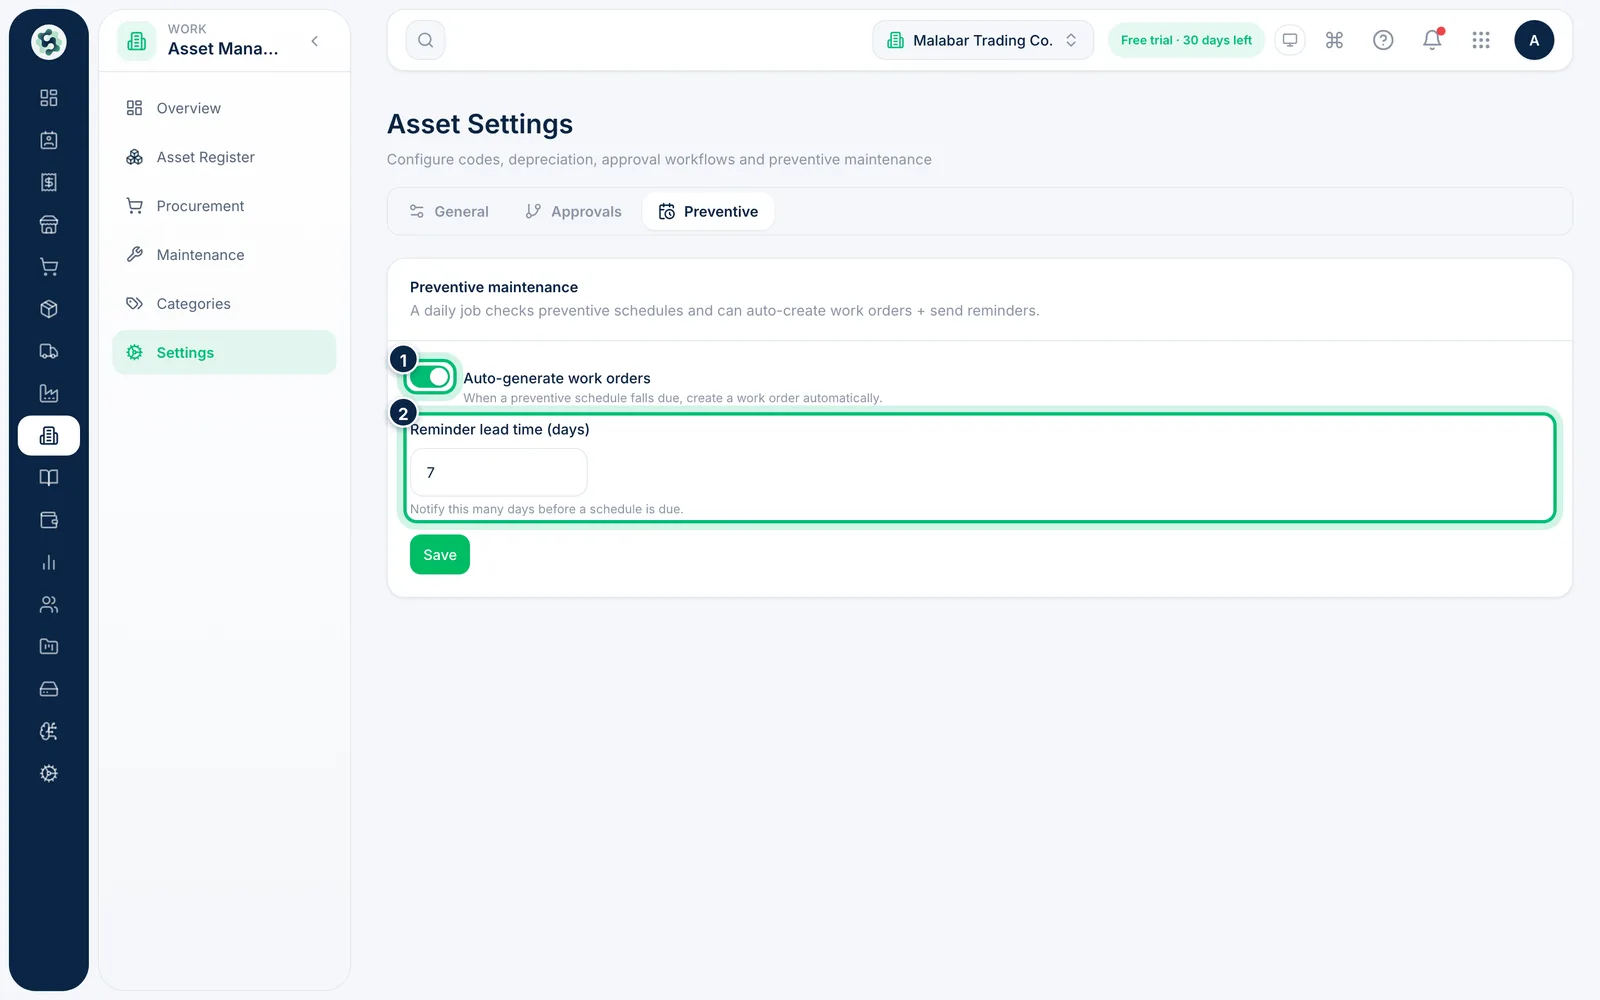Open Categories menu item
This screenshot has height=1000, width=1600.
click(224, 304)
